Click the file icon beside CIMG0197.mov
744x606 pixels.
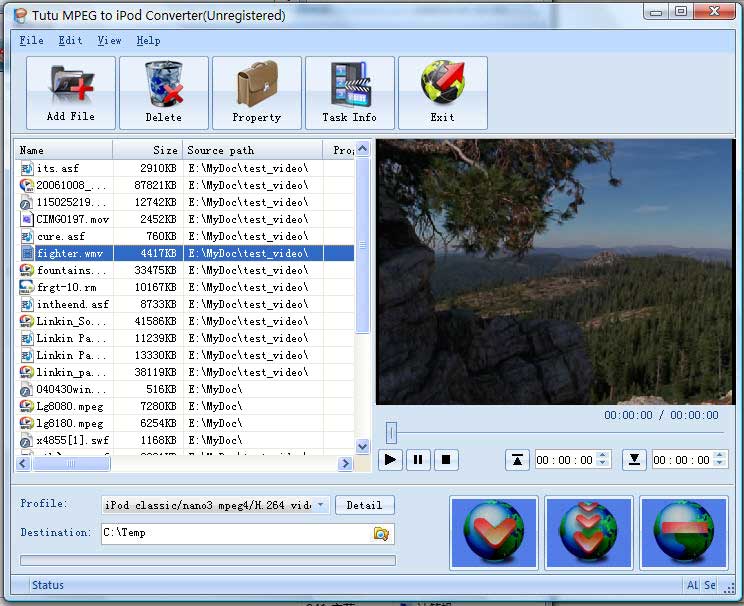(x=27, y=219)
